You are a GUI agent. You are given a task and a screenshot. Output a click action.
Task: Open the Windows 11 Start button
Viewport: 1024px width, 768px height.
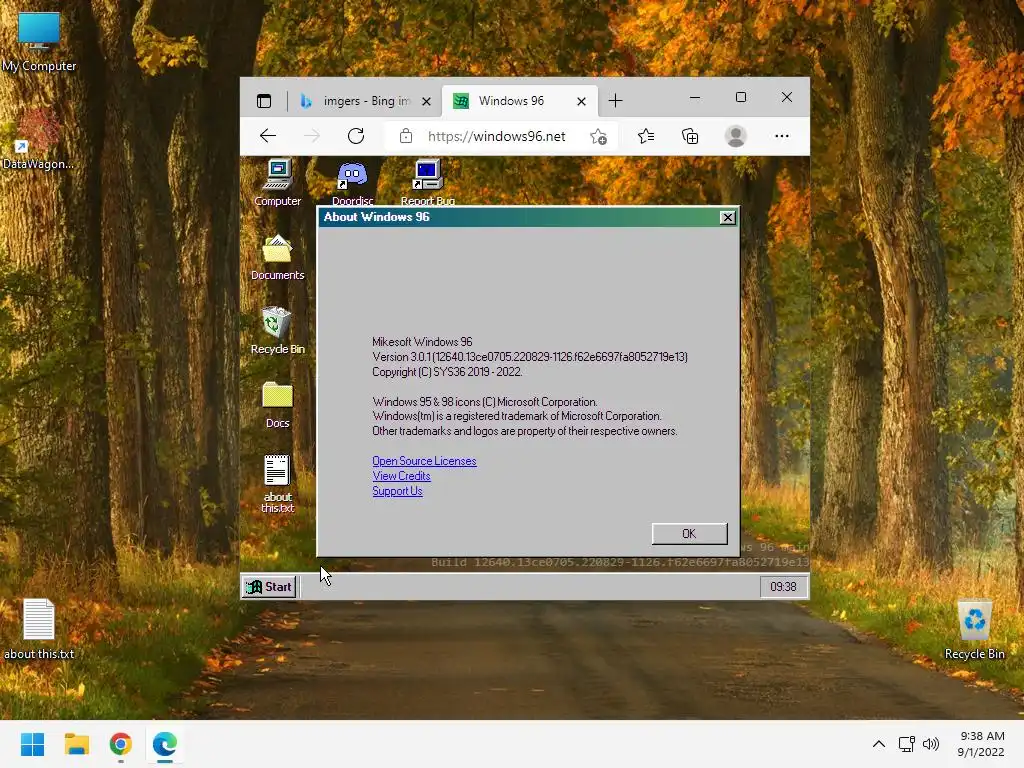click(x=32, y=744)
